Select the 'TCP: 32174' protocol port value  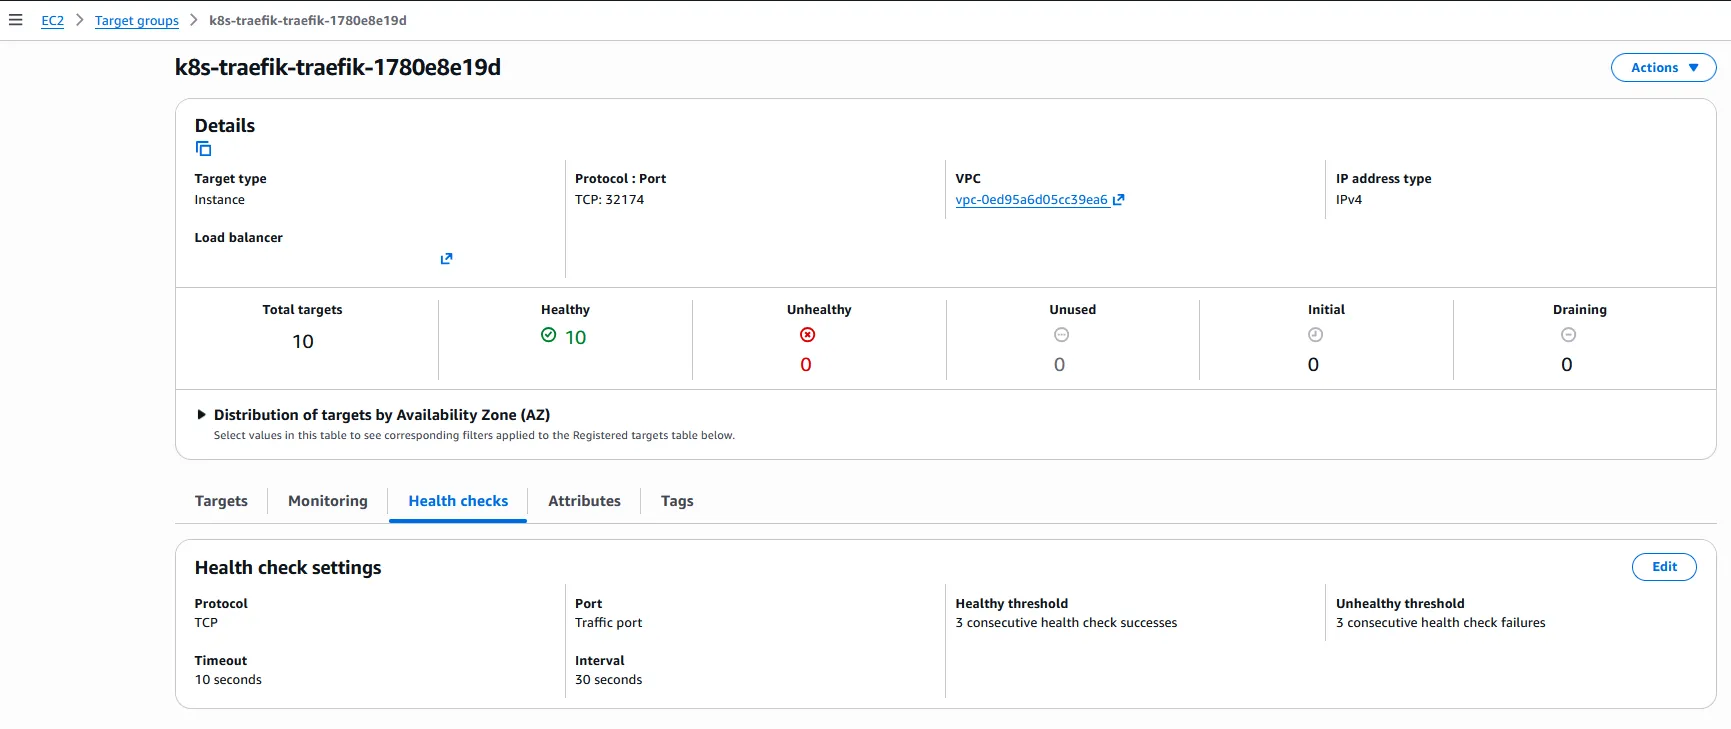[x=610, y=200]
